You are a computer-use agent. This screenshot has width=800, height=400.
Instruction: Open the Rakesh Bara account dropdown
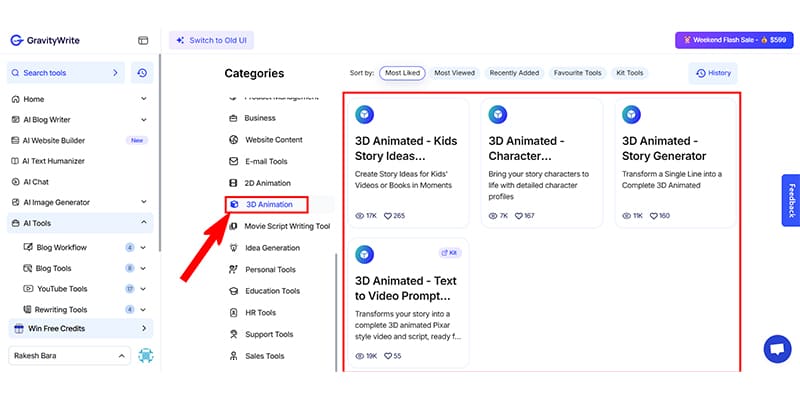point(69,355)
